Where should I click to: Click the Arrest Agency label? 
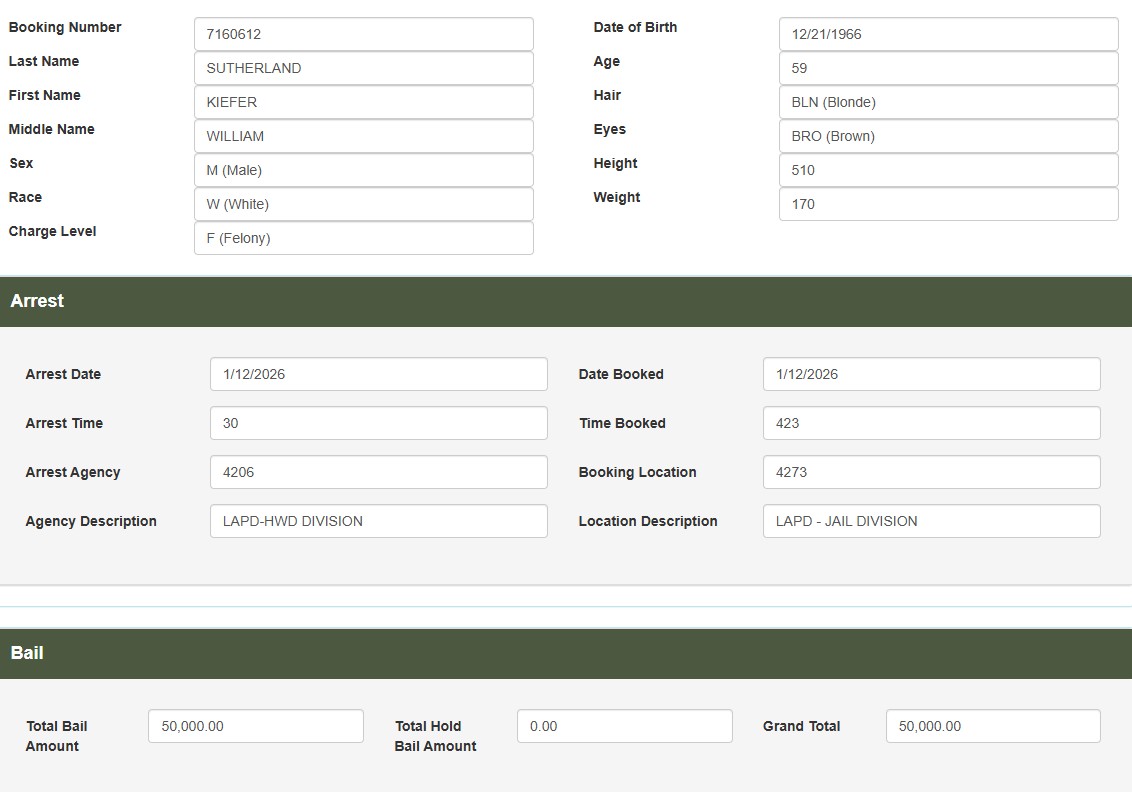point(73,472)
